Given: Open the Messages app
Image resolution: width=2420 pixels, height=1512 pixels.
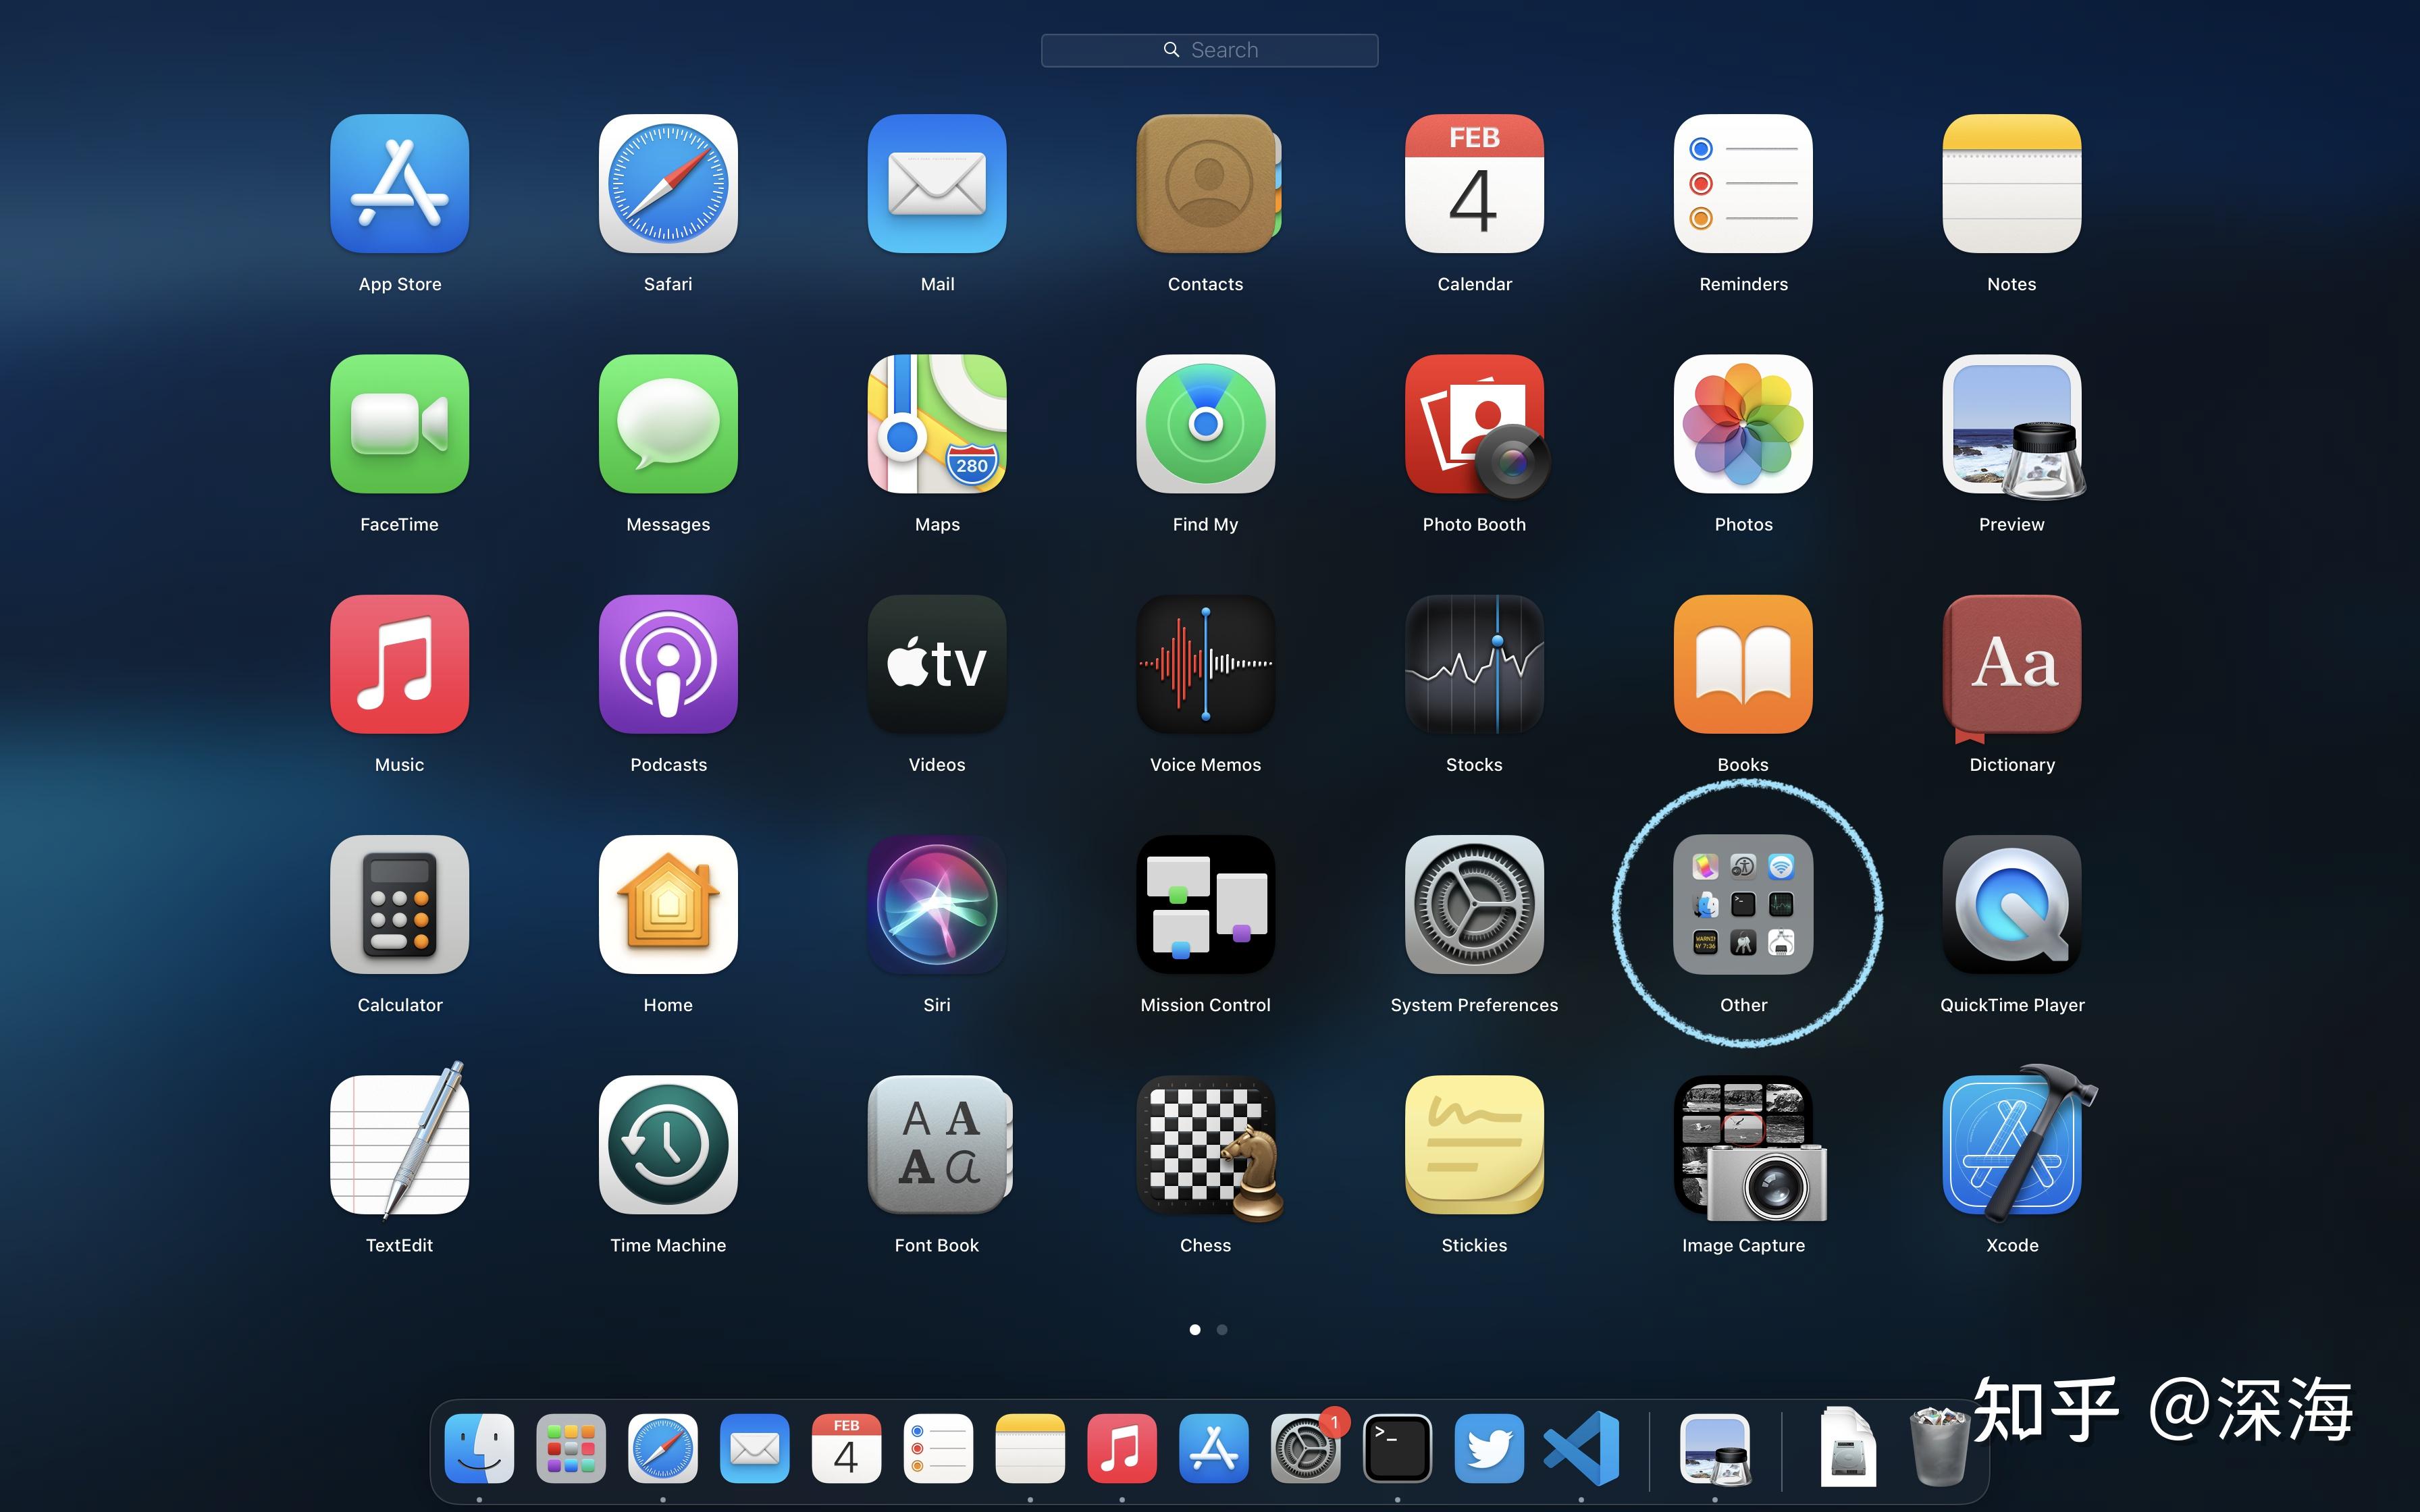Looking at the screenshot, I should click(668, 424).
